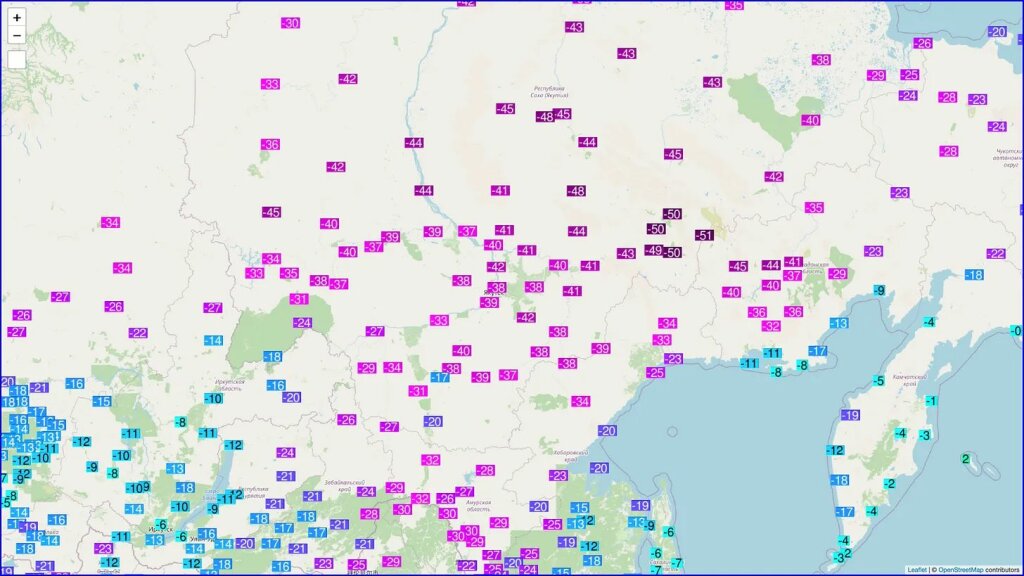Image resolution: width=1024 pixels, height=576 pixels.
Task: Click the Республика Саха (Якутия) map label
Action: (x=550, y=93)
